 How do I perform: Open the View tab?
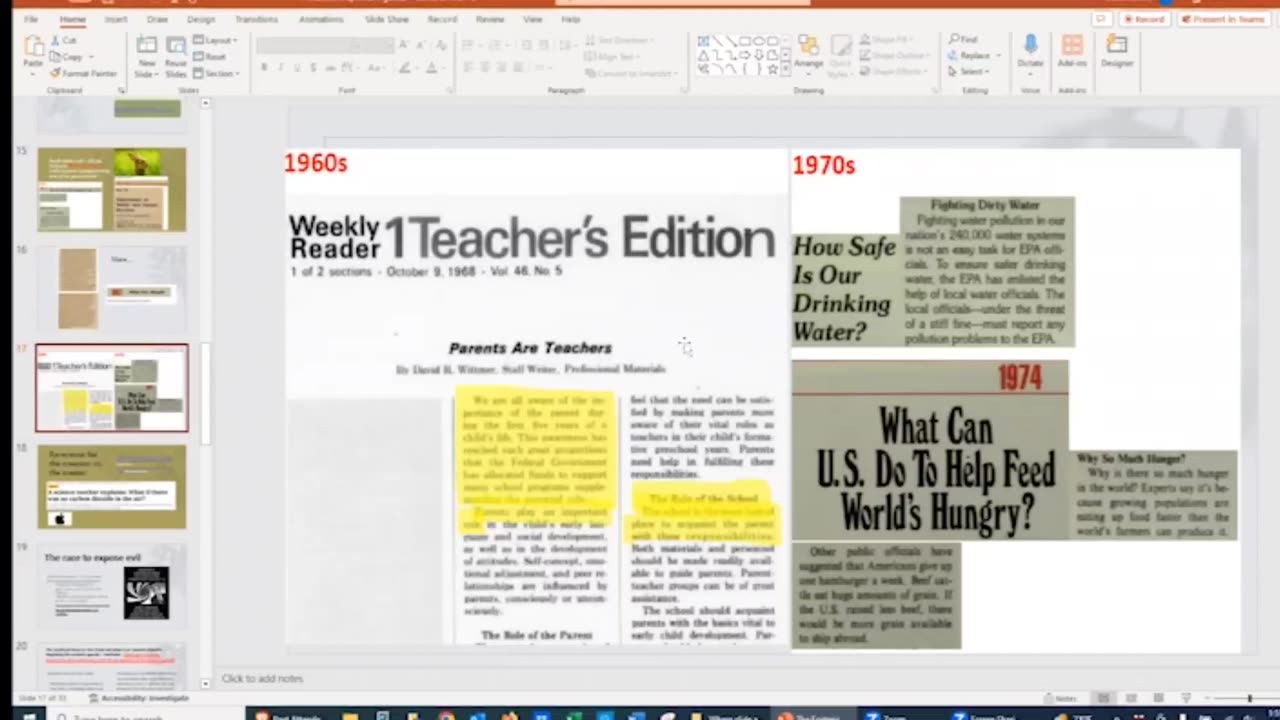(533, 19)
